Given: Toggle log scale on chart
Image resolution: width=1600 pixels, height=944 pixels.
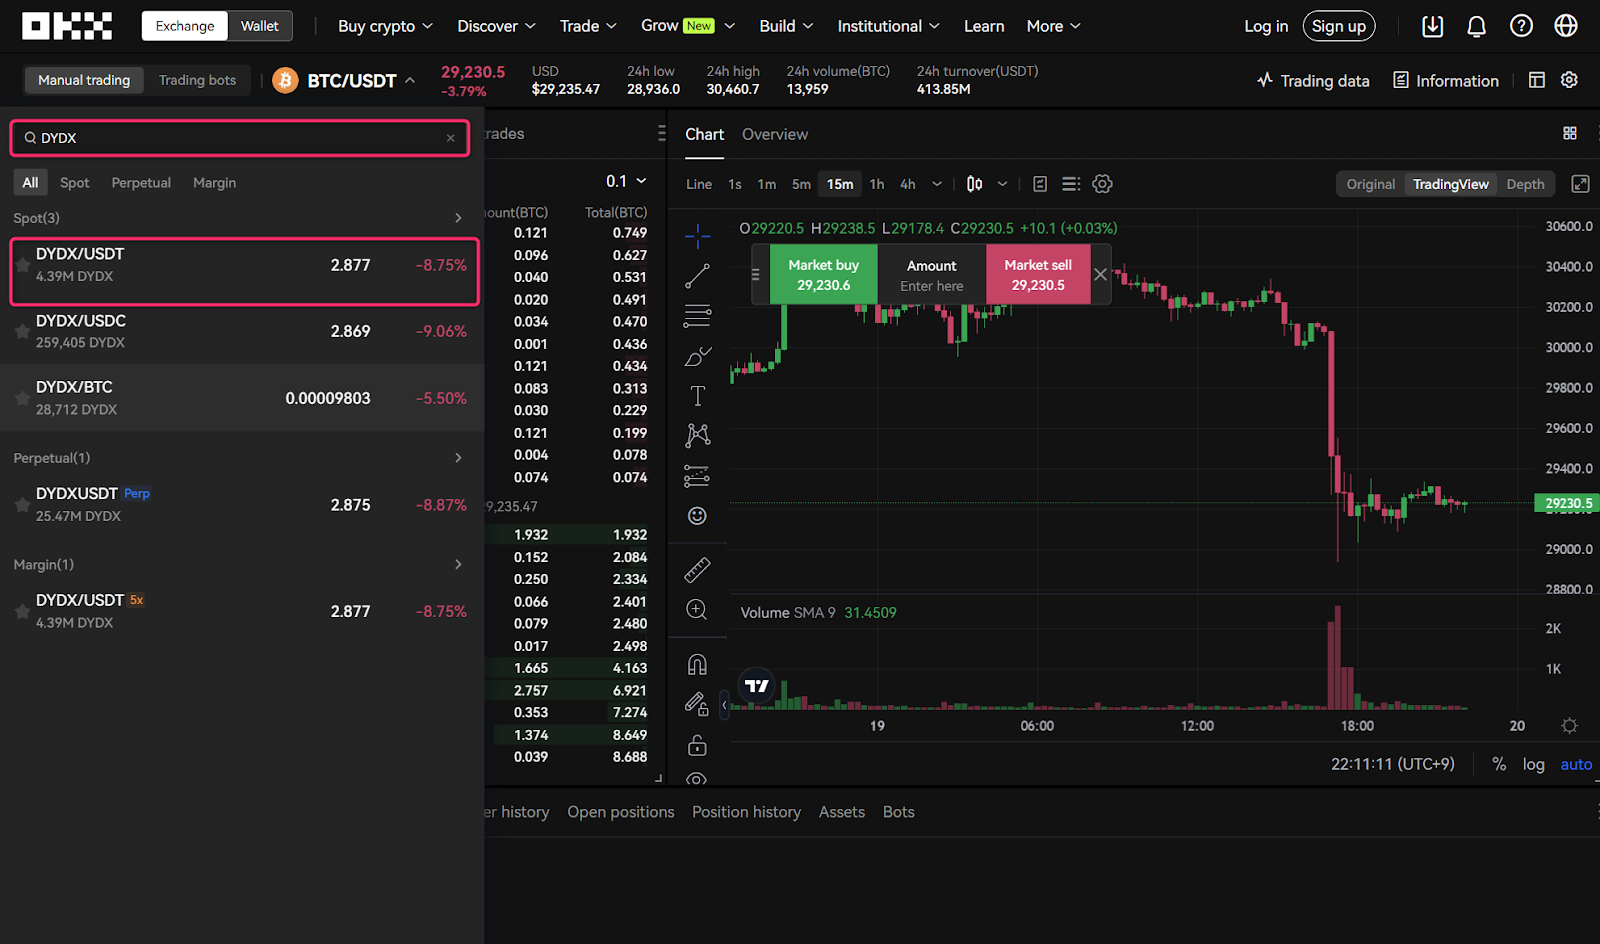Looking at the screenshot, I should pyautogui.click(x=1533, y=764).
